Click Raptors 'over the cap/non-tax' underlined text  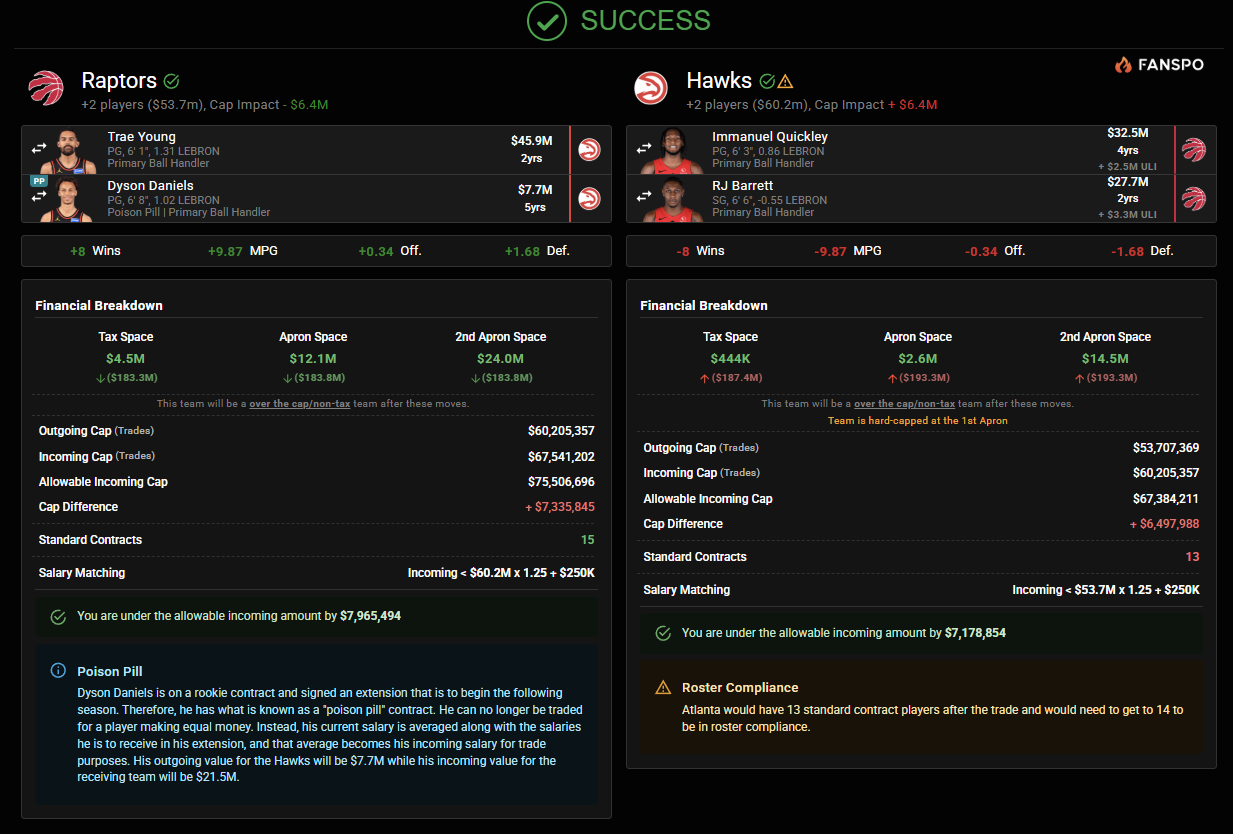pyautogui.click(x=299, y=404)
